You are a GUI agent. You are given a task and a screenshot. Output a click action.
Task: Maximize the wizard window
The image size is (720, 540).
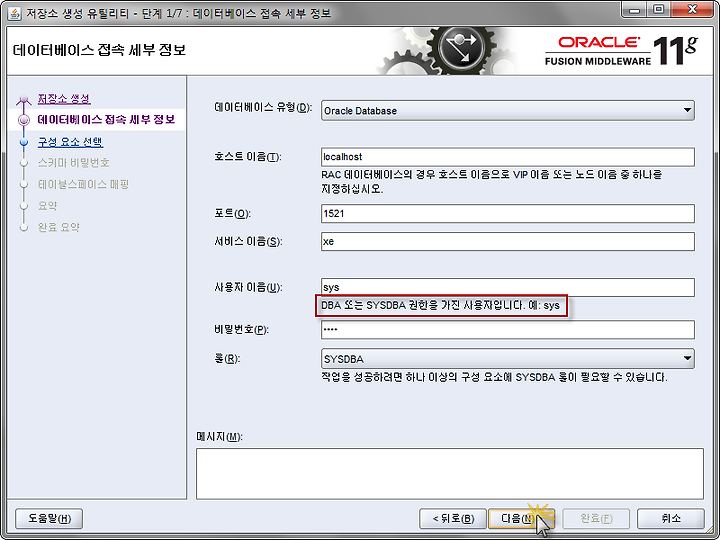[658, 9]
